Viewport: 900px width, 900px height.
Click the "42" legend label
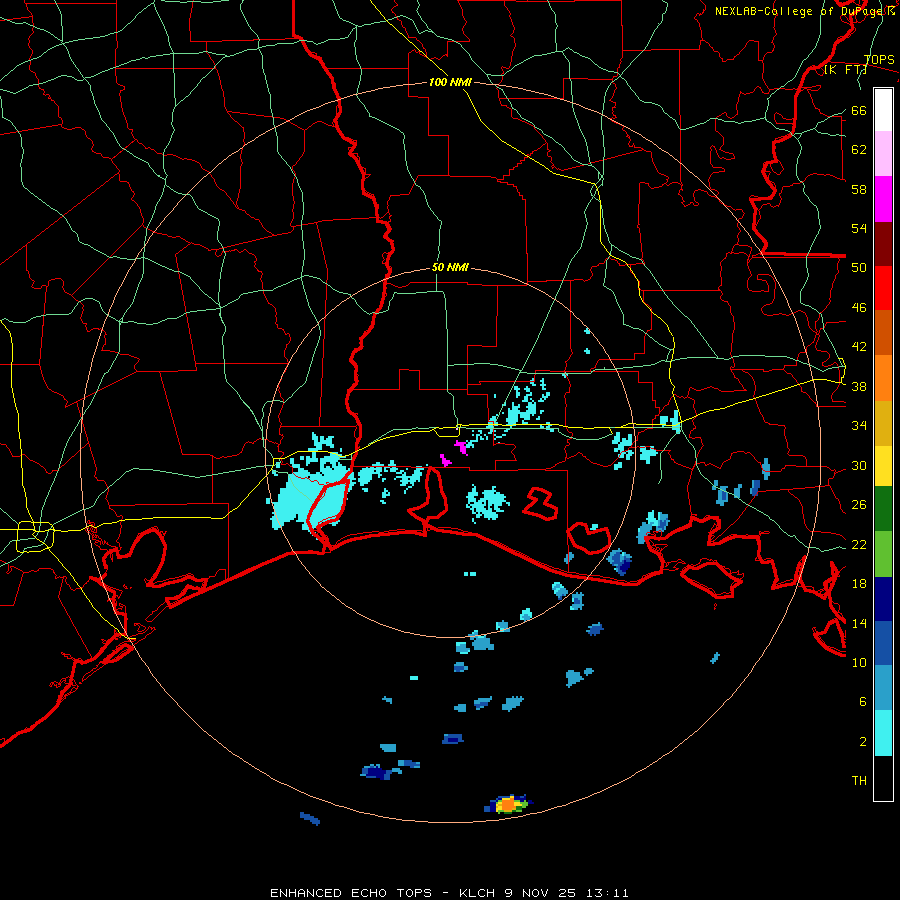tap(859, 347)
